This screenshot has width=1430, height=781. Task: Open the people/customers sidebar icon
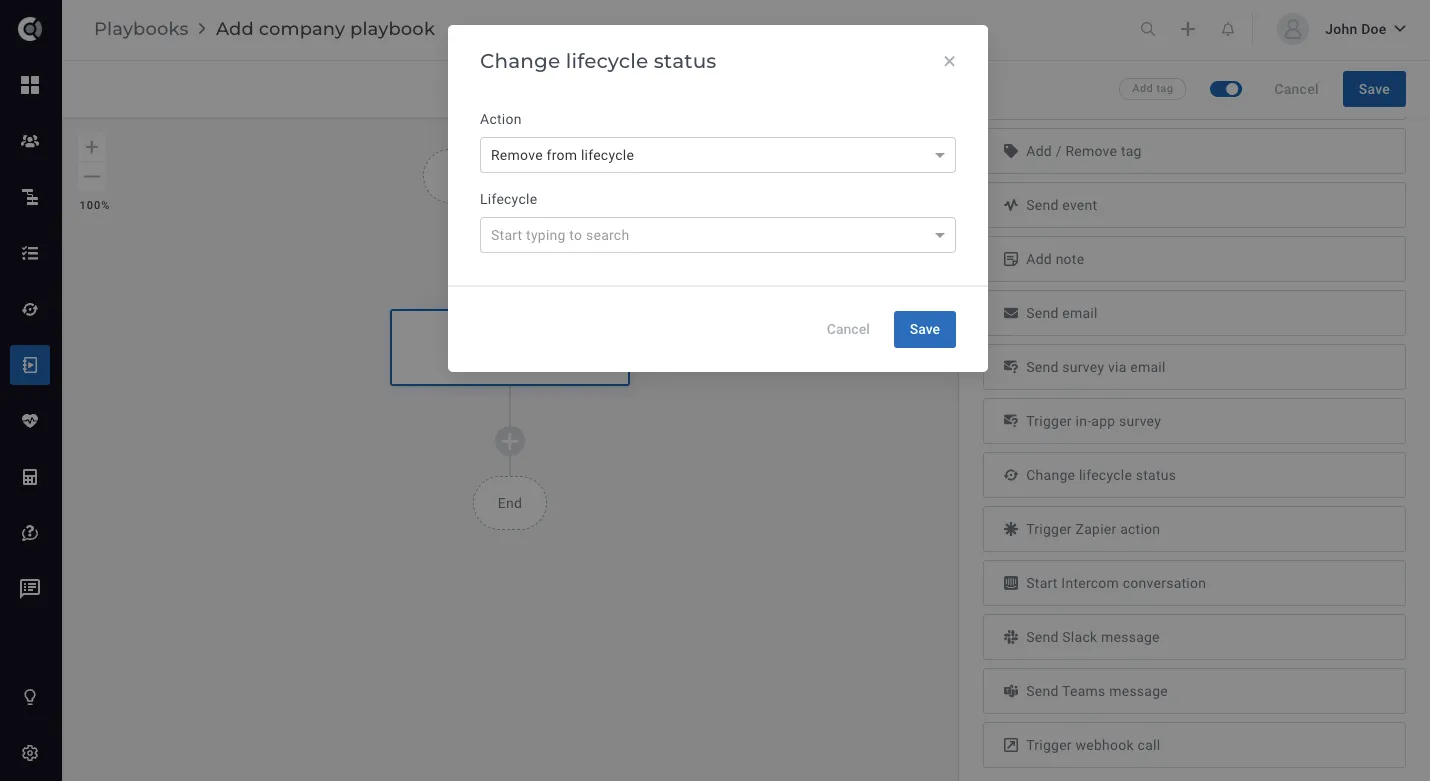pos(30,141)
